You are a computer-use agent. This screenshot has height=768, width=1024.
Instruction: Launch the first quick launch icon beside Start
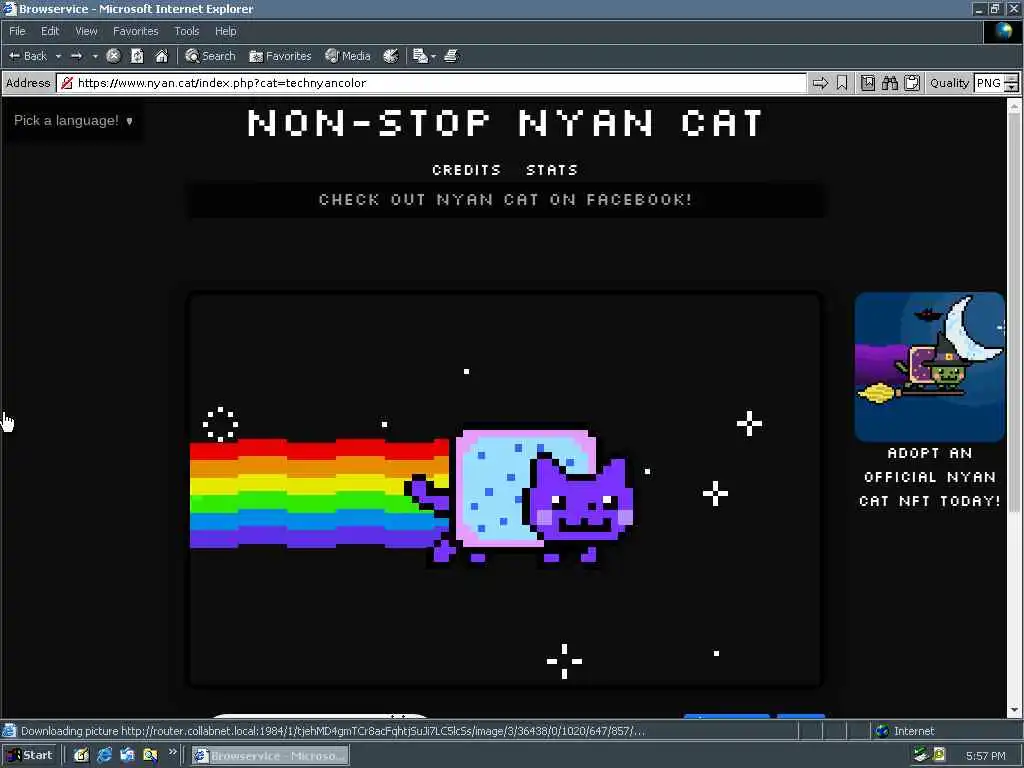point(81,756)
